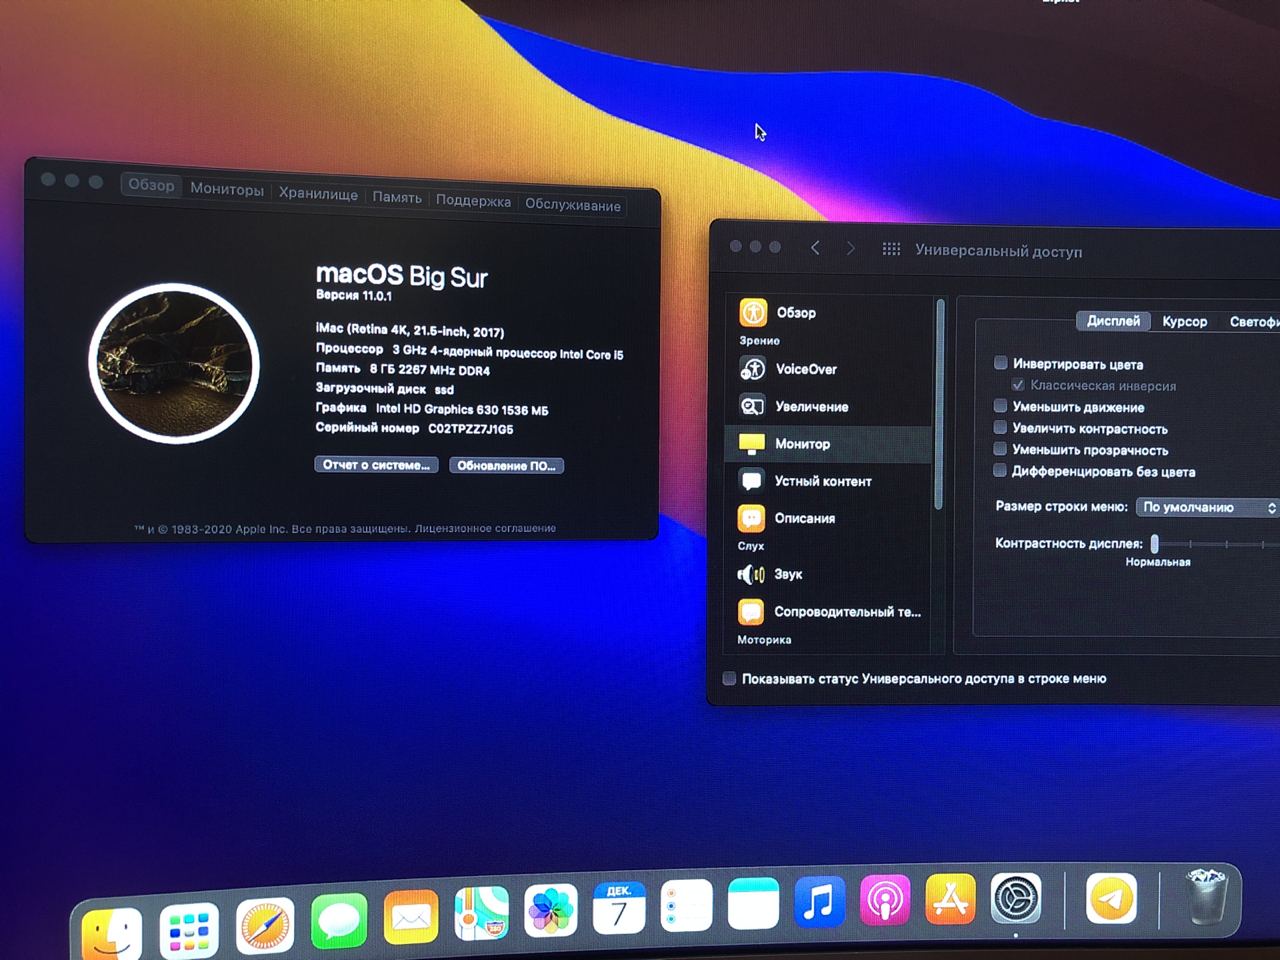Viewport: 1280px width, 960px height.
Task: Open Launchpad in the dock
Action: click(188, 930)
